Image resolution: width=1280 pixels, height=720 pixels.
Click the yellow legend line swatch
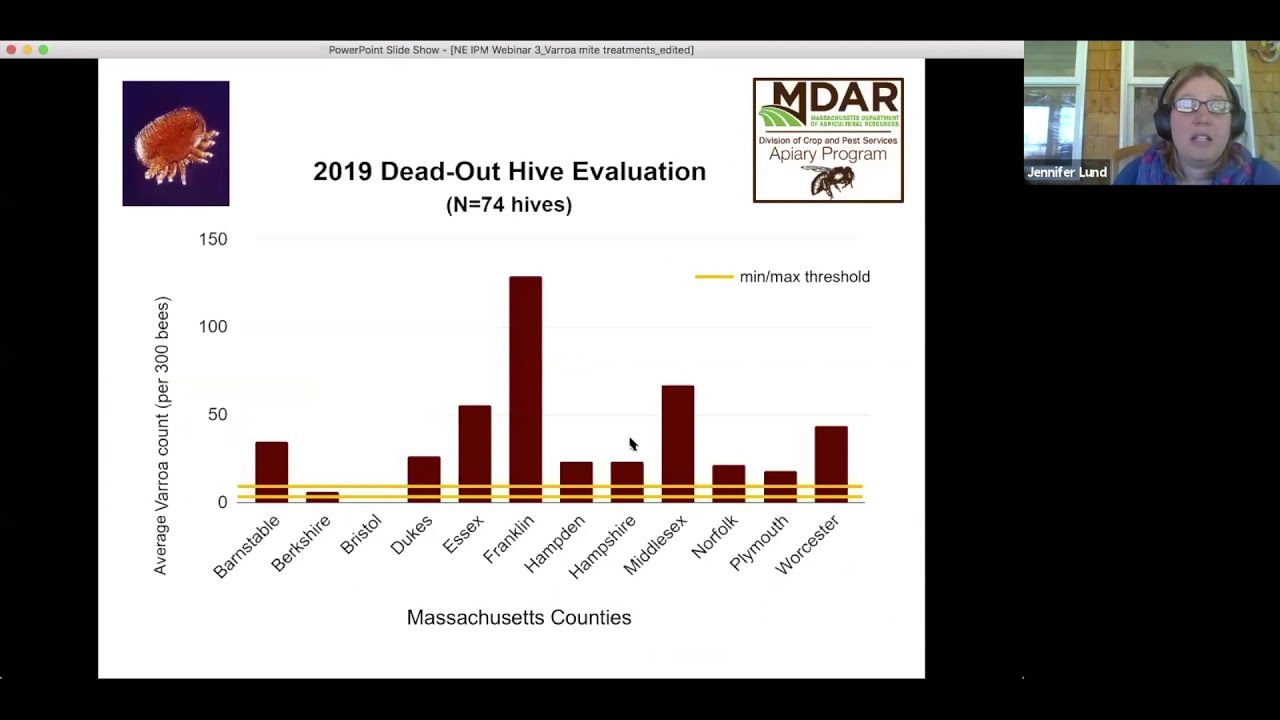(714, 277)
